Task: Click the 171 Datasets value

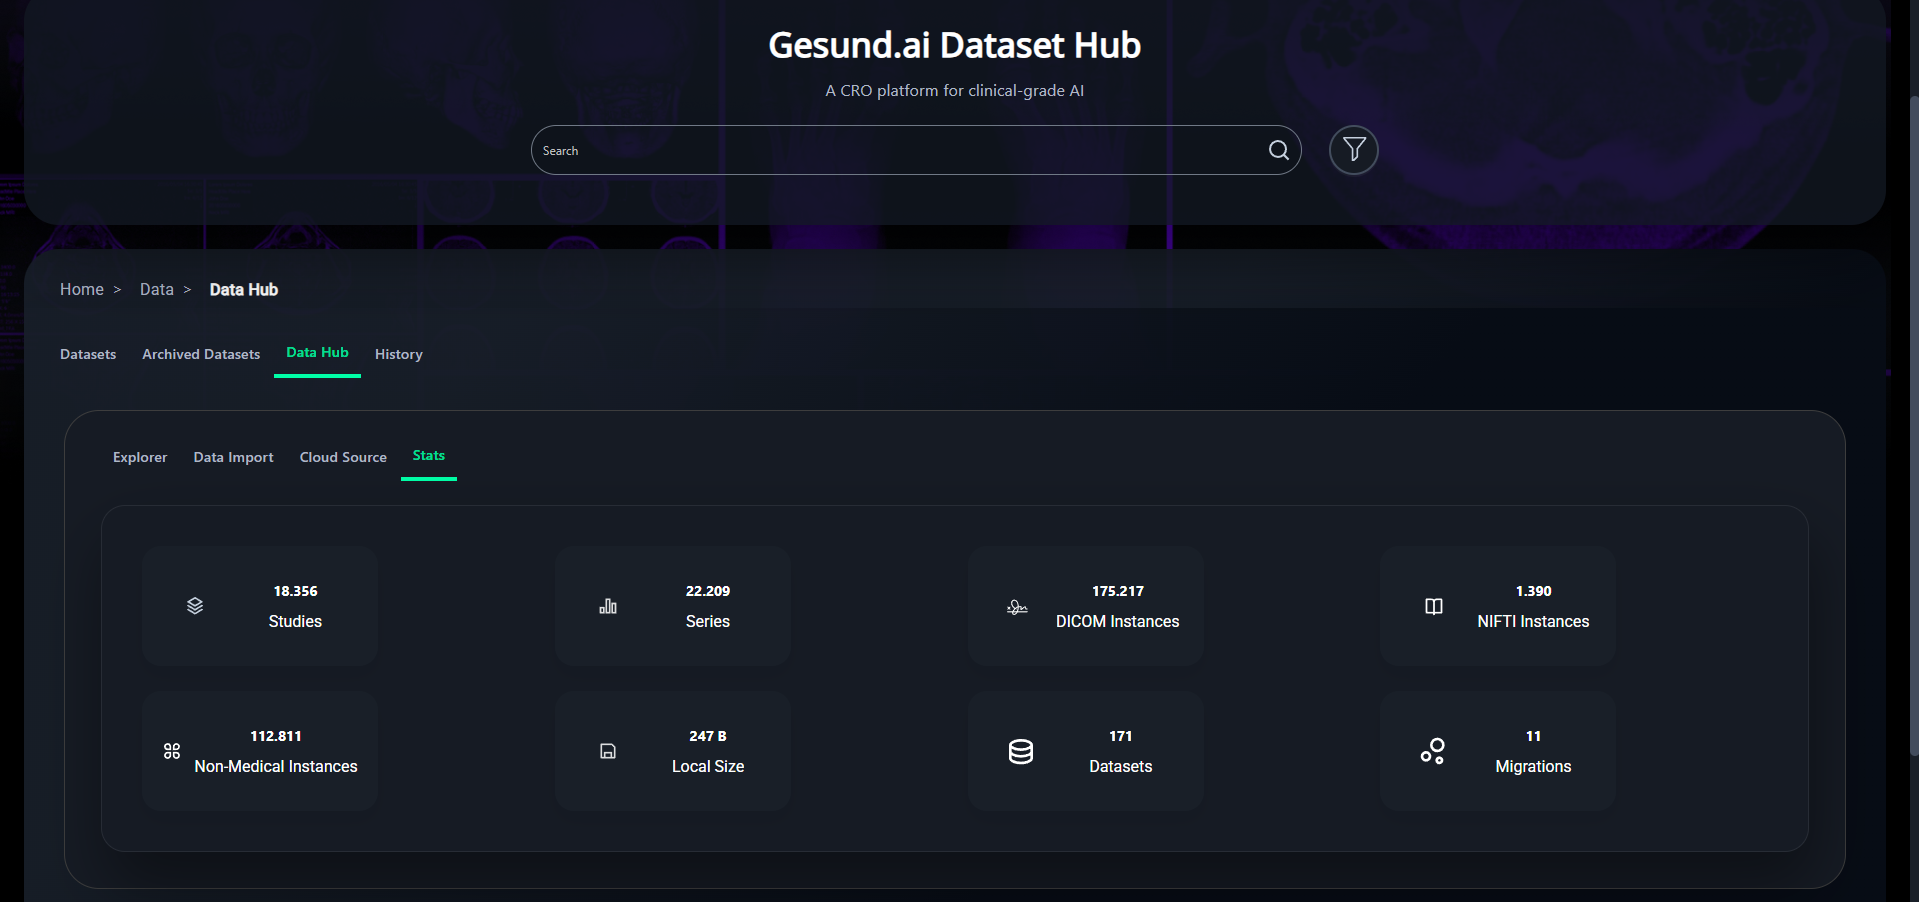Action: point(1121,736)
